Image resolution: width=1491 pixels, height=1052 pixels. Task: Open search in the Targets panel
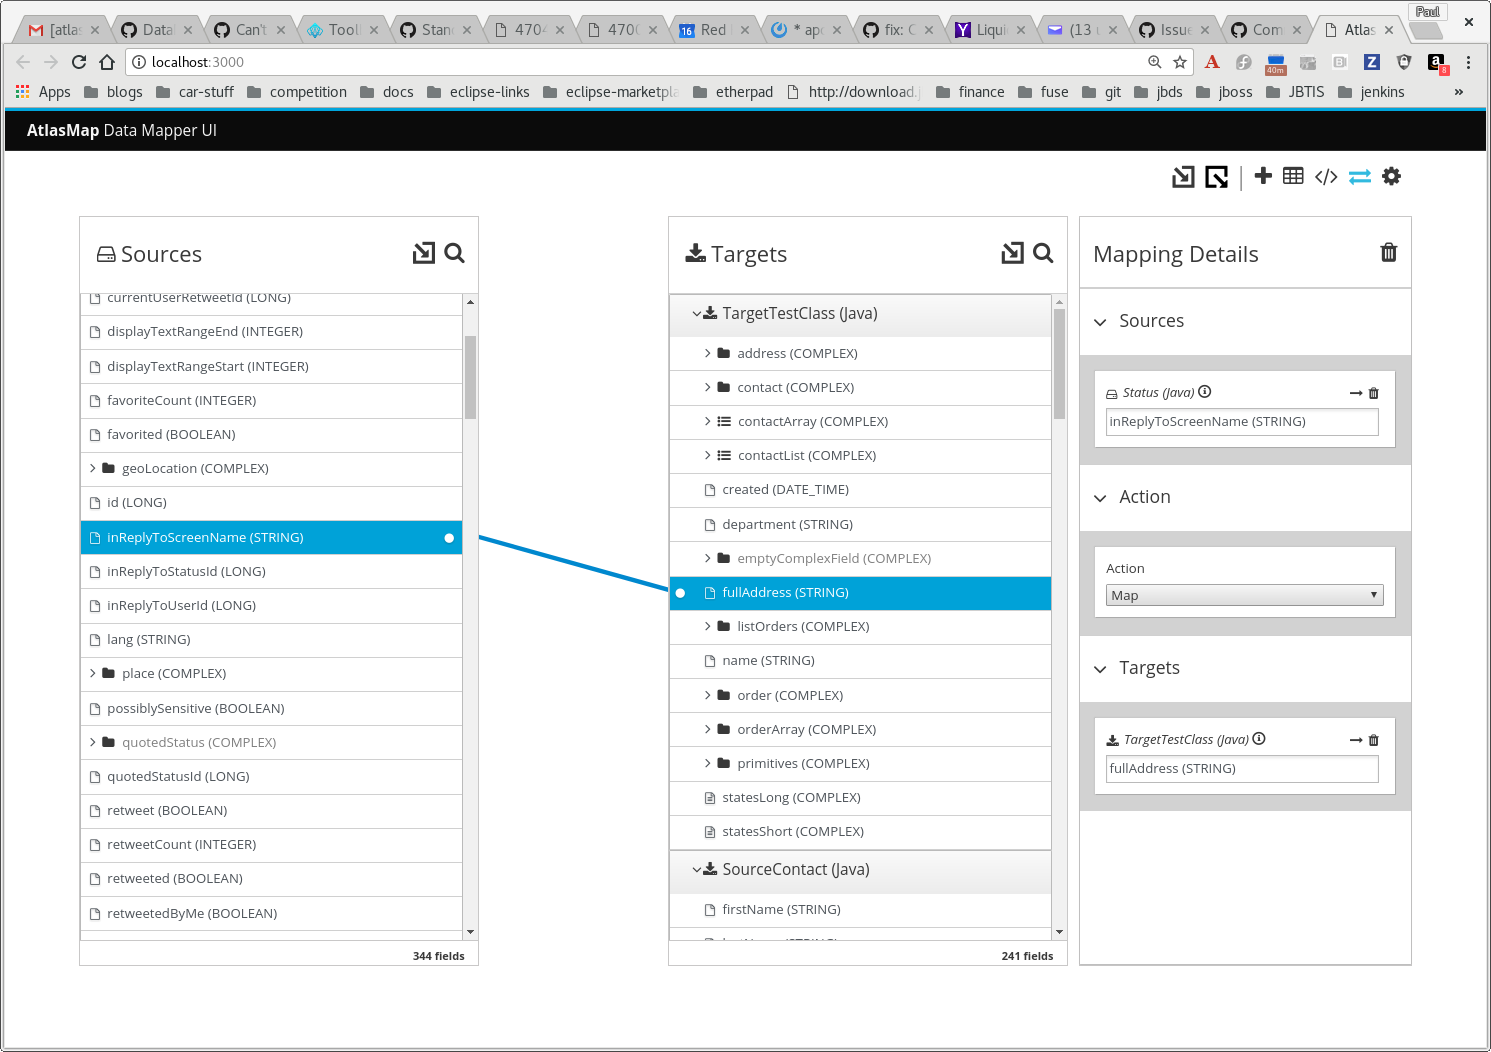tap(1043, 253)
